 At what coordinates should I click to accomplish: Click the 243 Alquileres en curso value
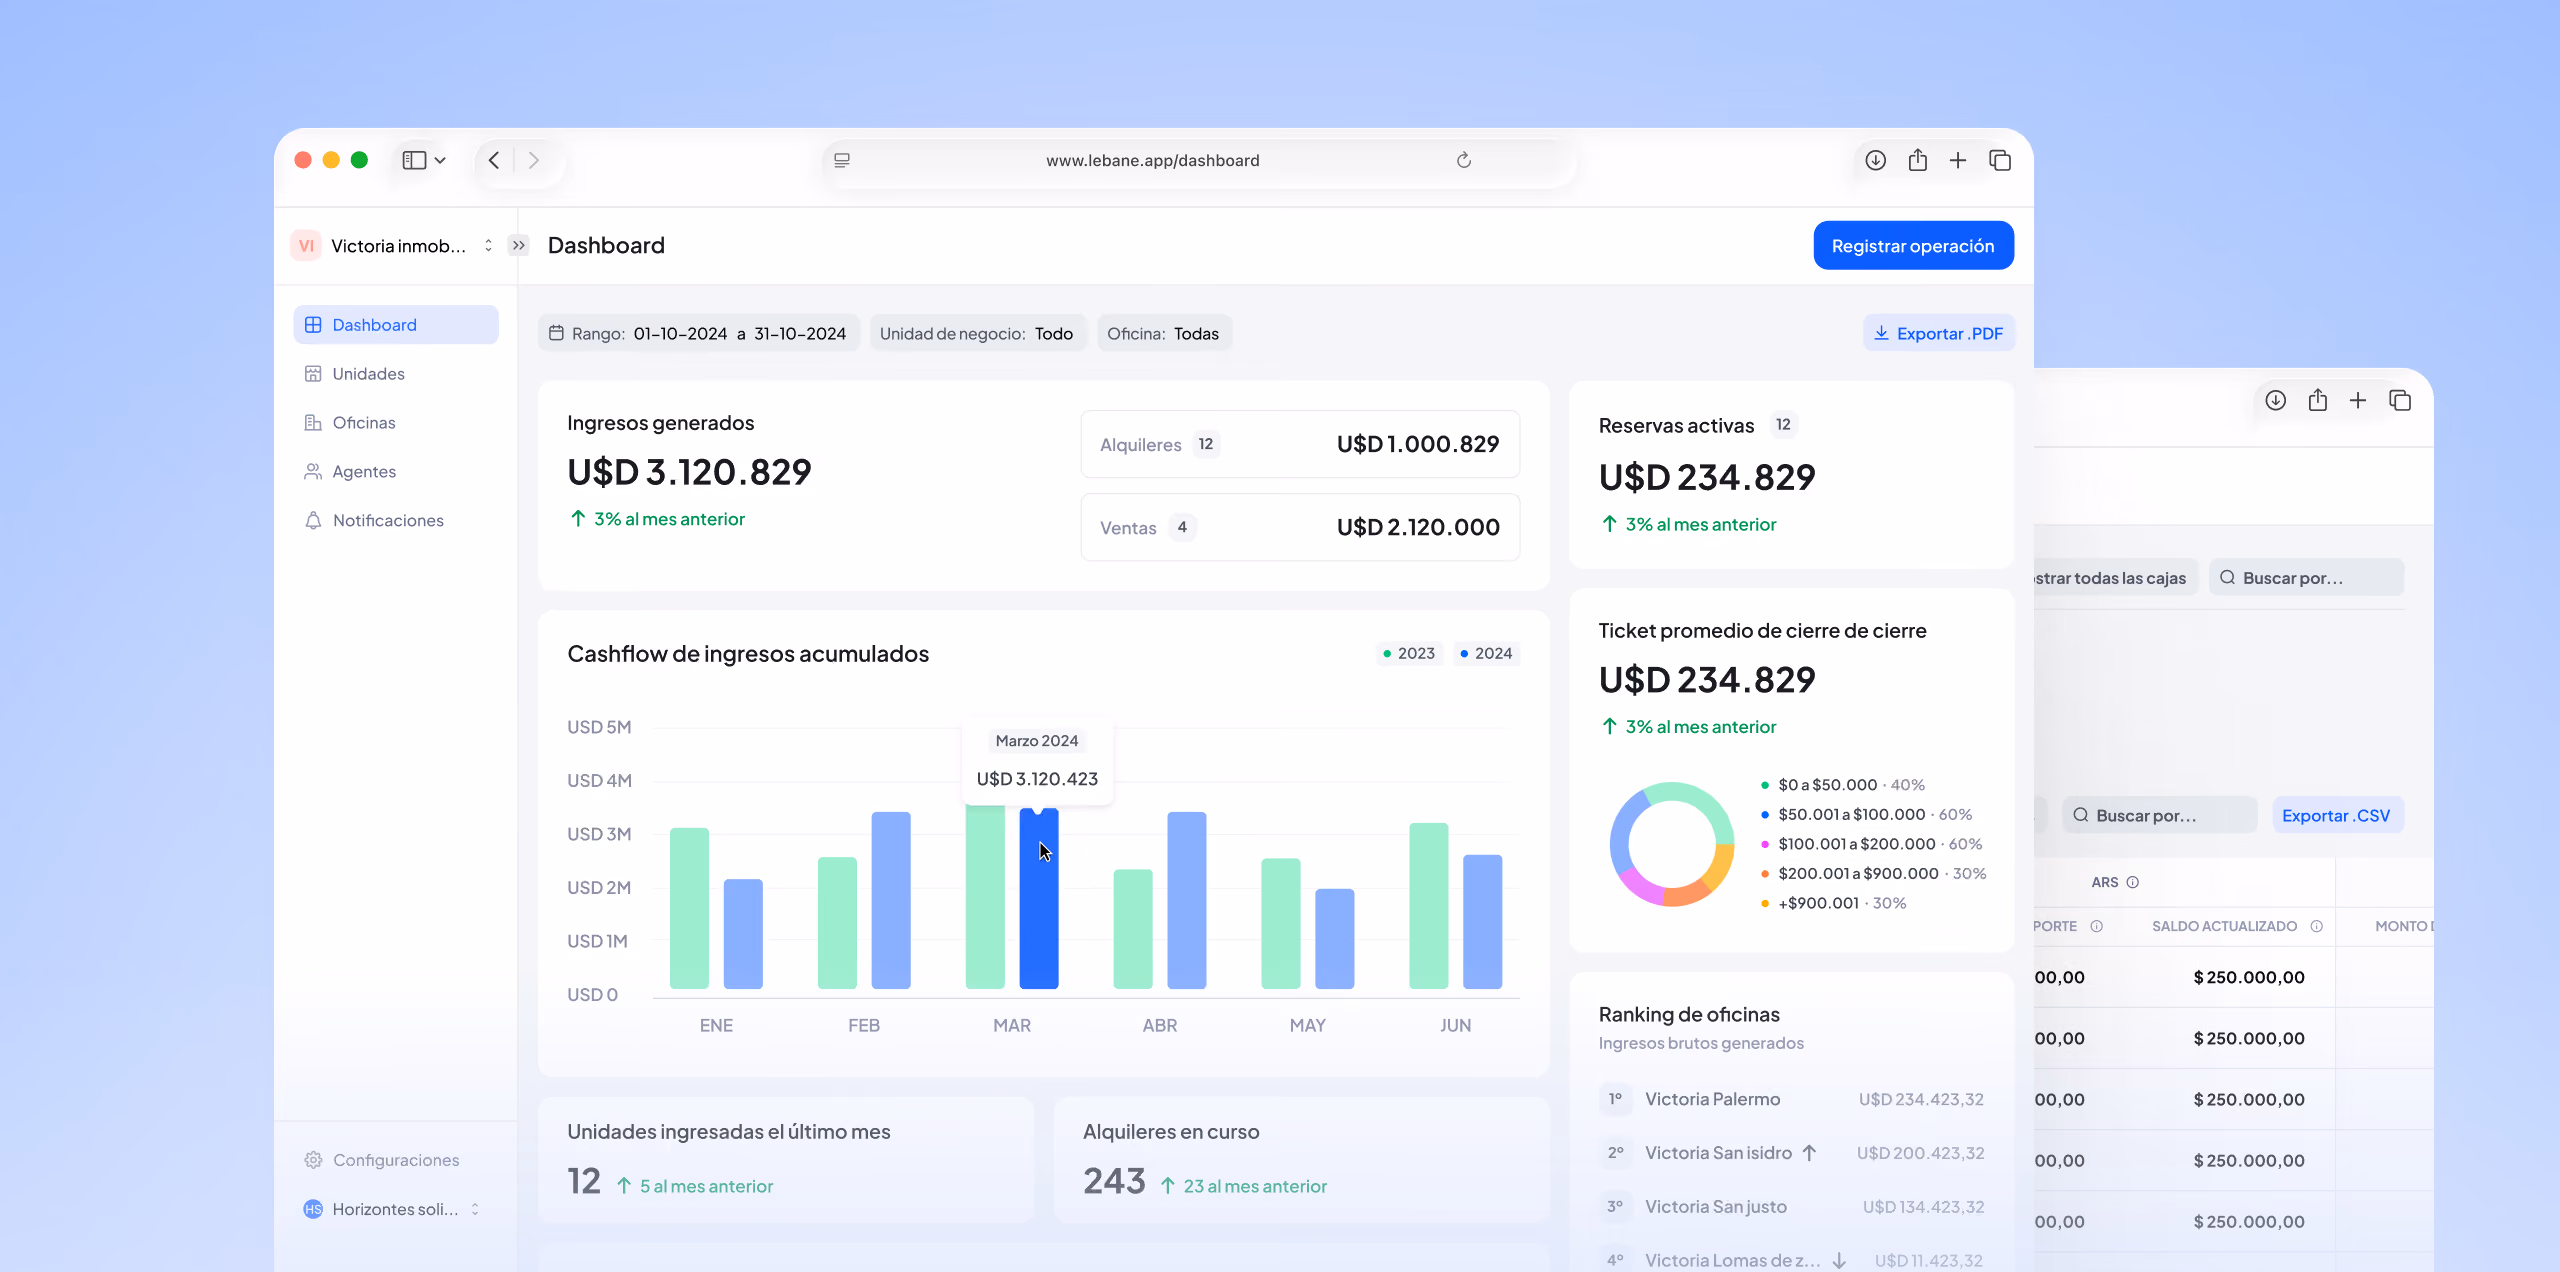1114,1182
